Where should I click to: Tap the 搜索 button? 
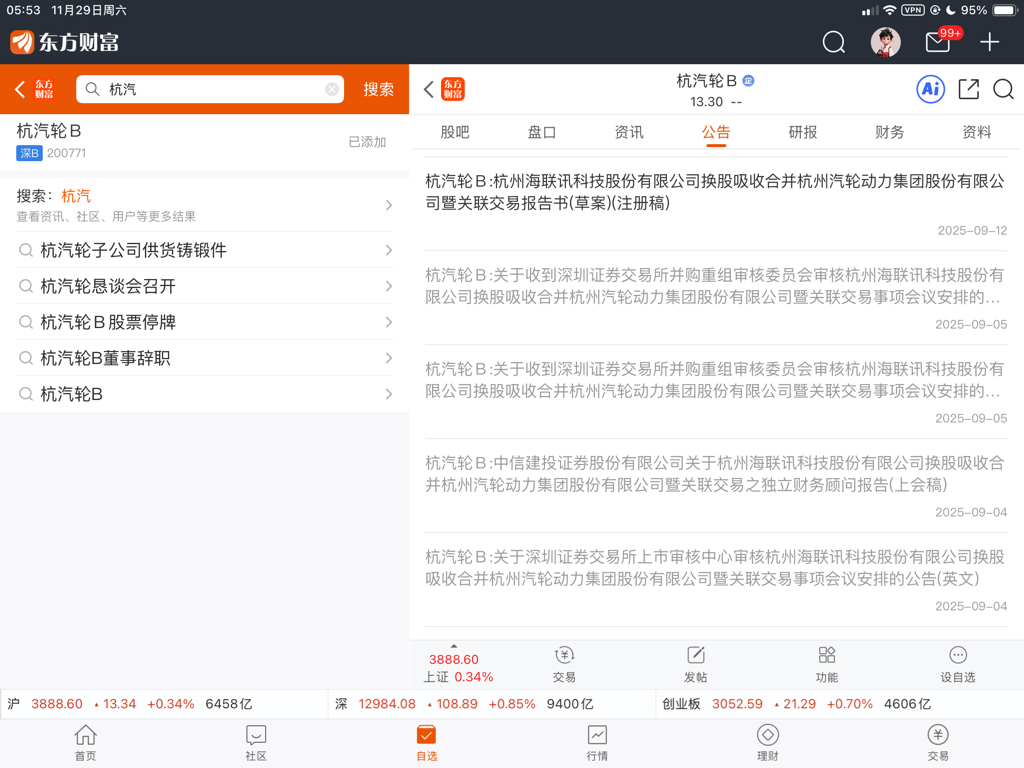(x=379, y=89)
